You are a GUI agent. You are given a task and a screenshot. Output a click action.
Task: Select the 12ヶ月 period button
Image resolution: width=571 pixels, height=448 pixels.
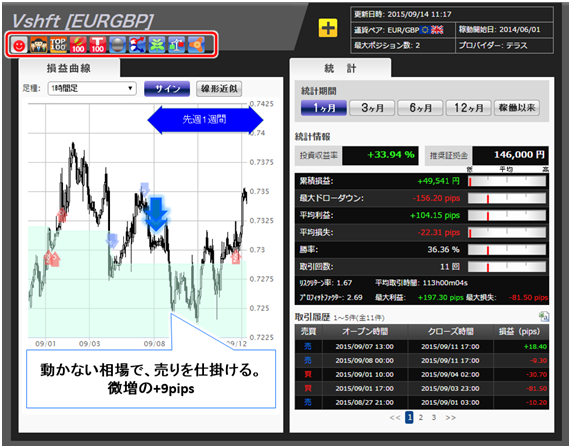pyautogui.click(x=468, y=108)
